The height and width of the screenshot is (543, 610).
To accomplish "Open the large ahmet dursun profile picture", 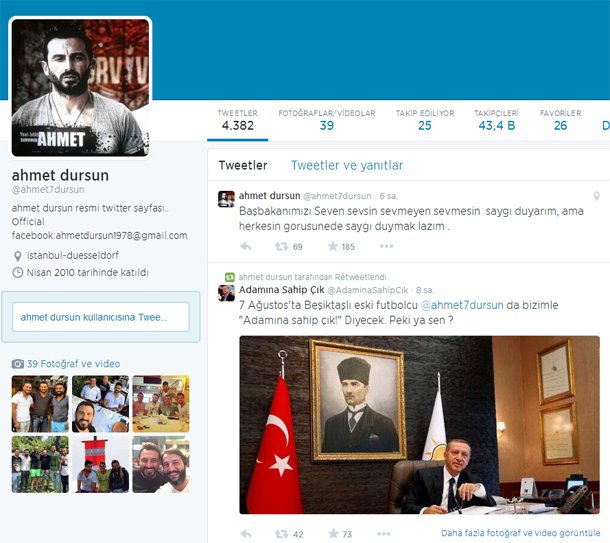I will [81, 87].
